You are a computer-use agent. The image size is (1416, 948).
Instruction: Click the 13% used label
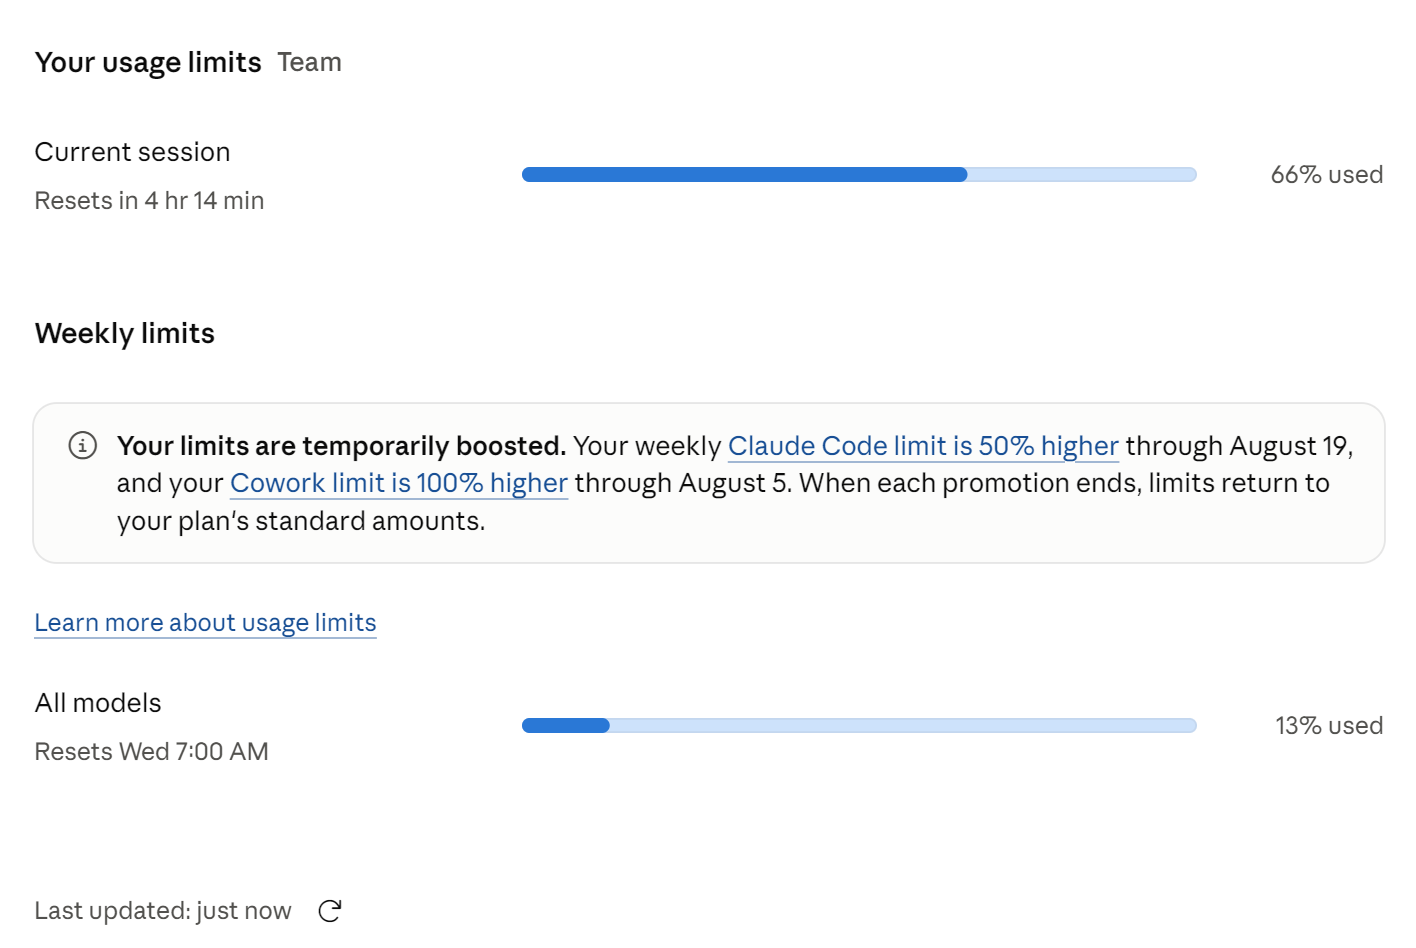coord(1329,726)
